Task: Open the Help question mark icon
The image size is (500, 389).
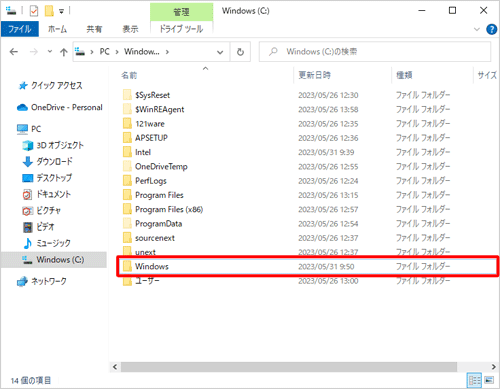Action: tap(491, 29)
